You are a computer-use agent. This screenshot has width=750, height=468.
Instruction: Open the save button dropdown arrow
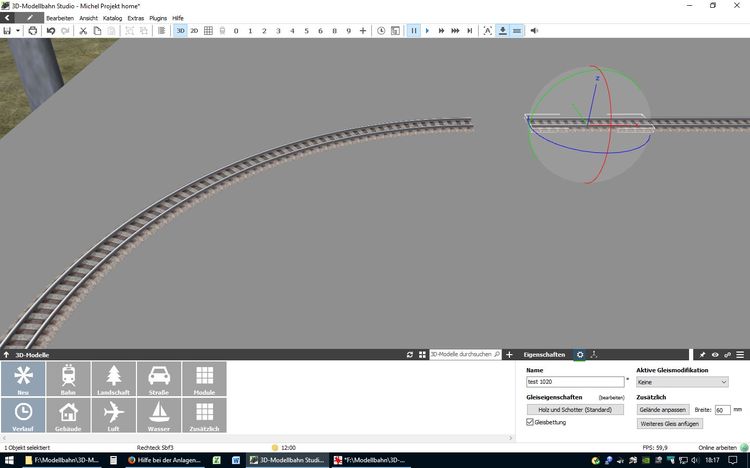[x=19, y=31]
